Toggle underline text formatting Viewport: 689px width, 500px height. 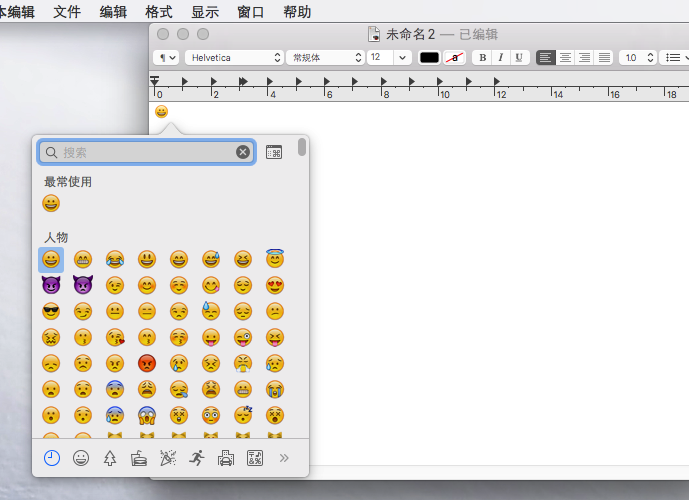[x=519, y=58]
